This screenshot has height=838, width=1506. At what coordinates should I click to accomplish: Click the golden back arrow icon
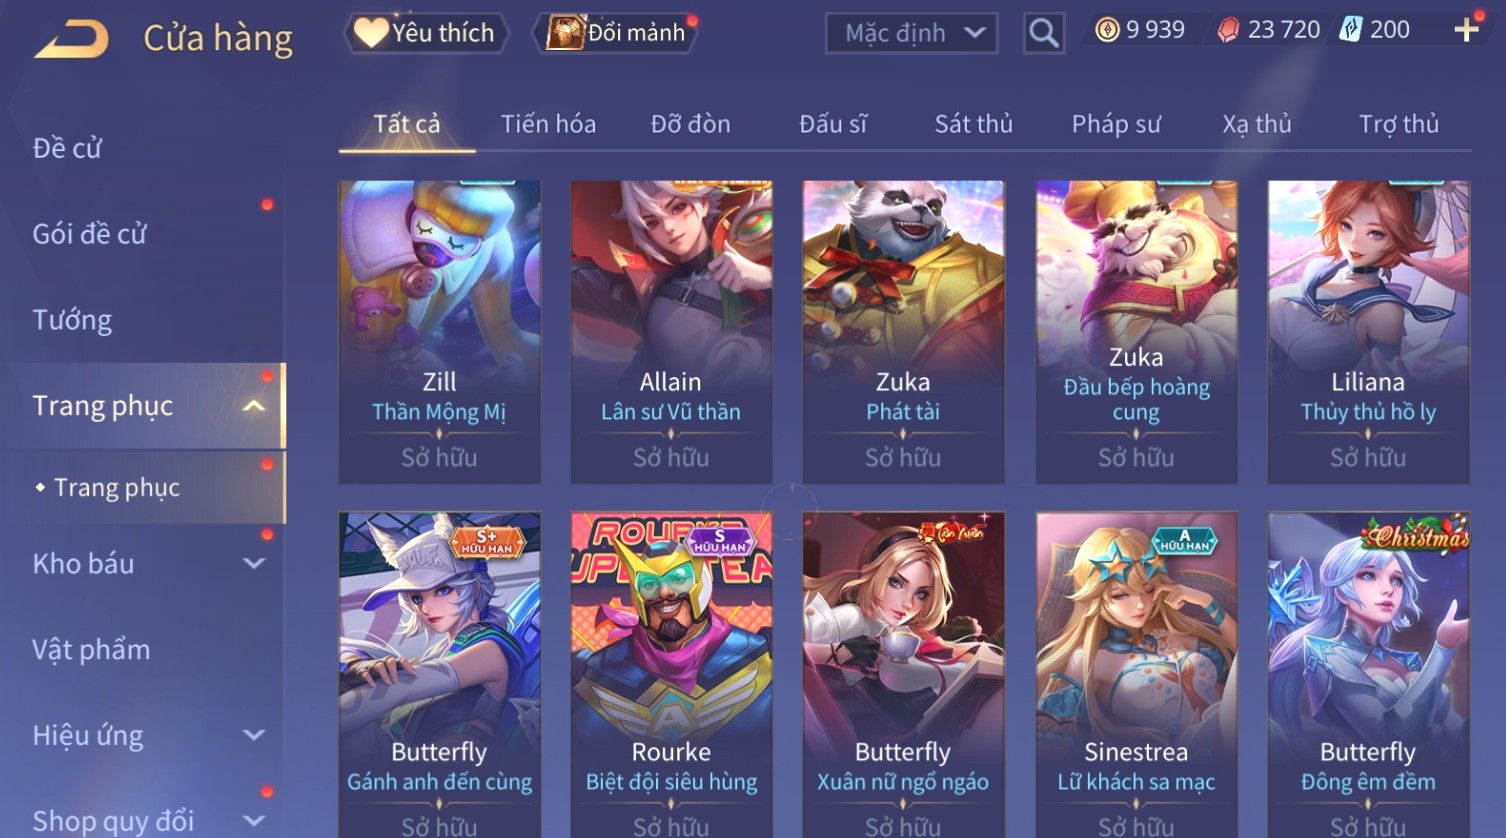point(72,40)
